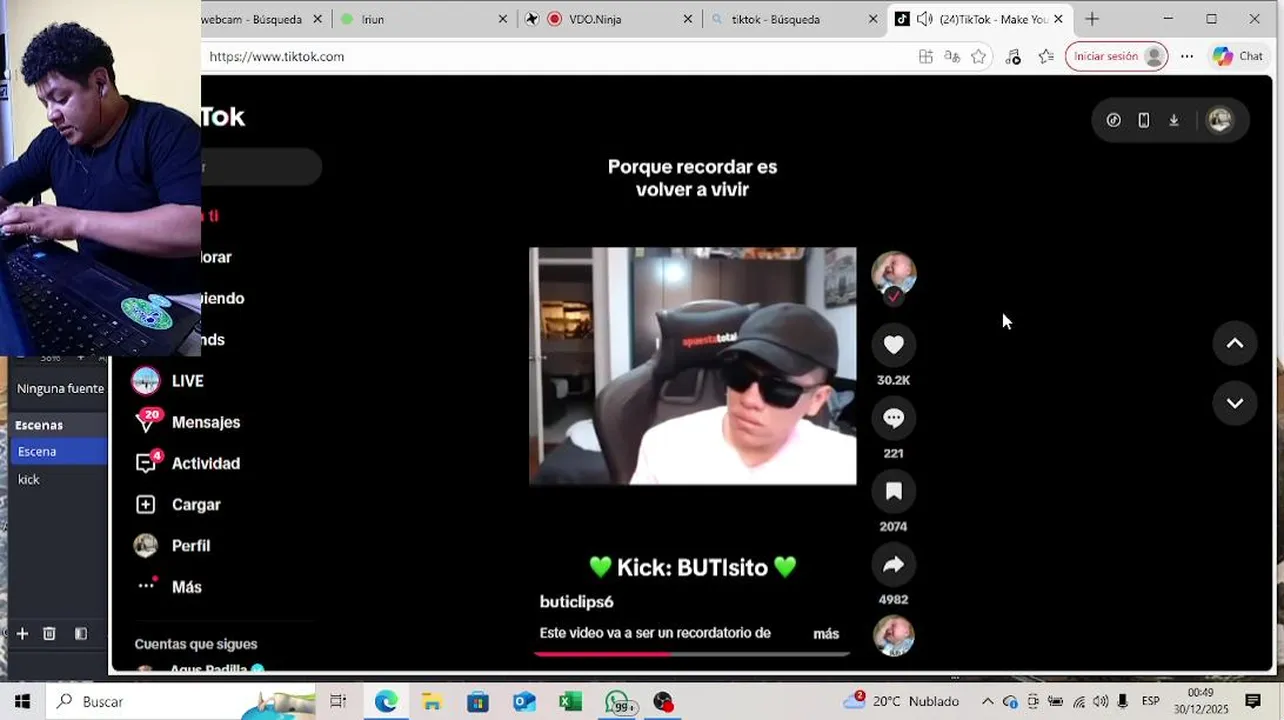Share the video using arrow above 4982

893,564
